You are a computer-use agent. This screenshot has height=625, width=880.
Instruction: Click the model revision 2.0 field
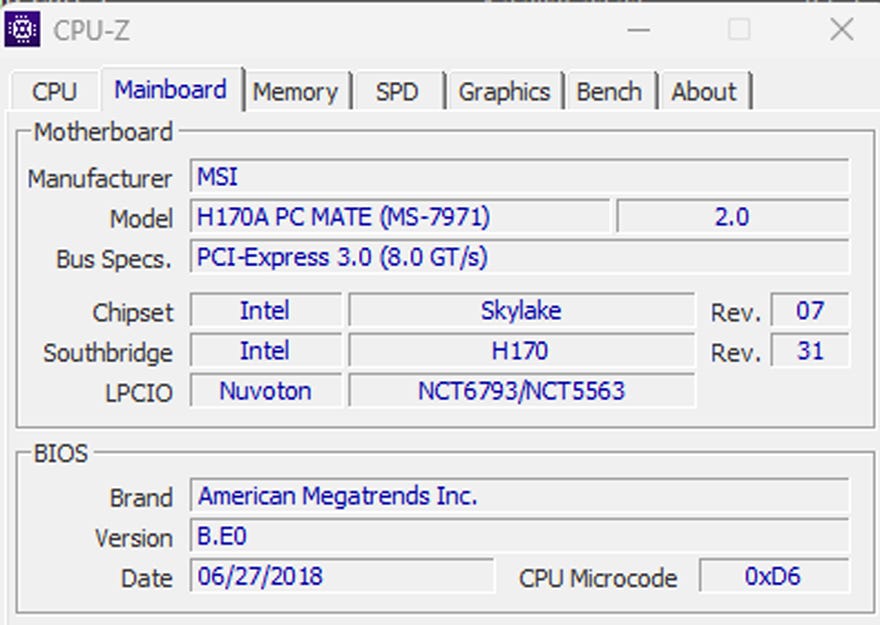click(732, 217)
